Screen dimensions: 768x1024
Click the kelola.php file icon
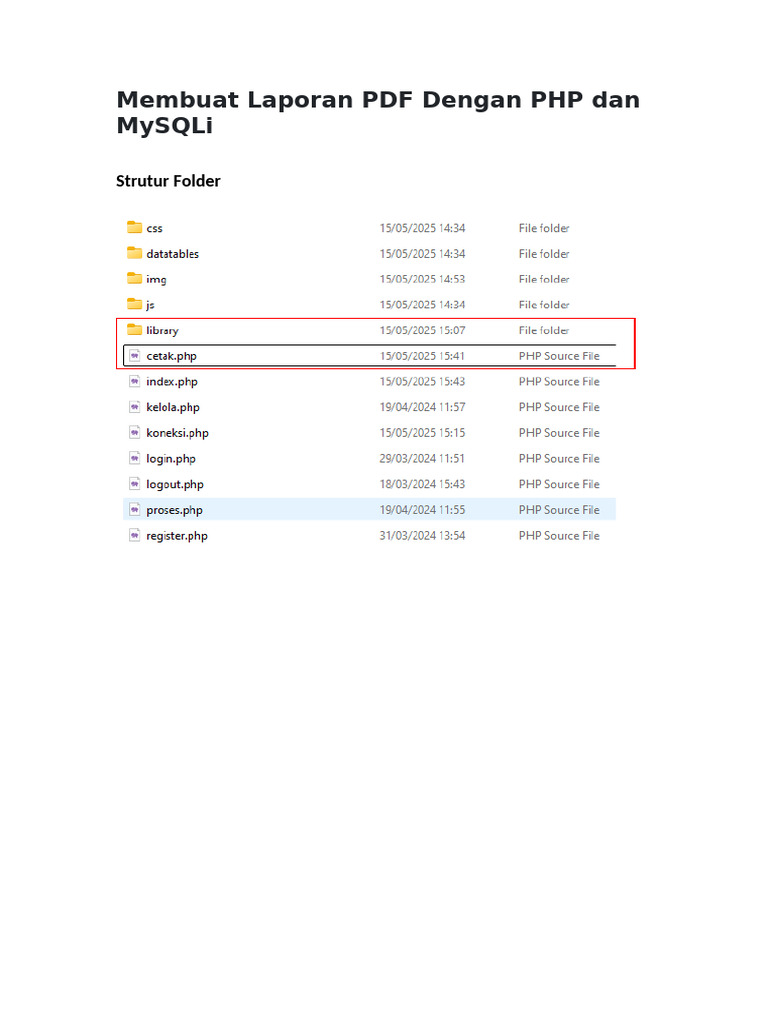135,407
